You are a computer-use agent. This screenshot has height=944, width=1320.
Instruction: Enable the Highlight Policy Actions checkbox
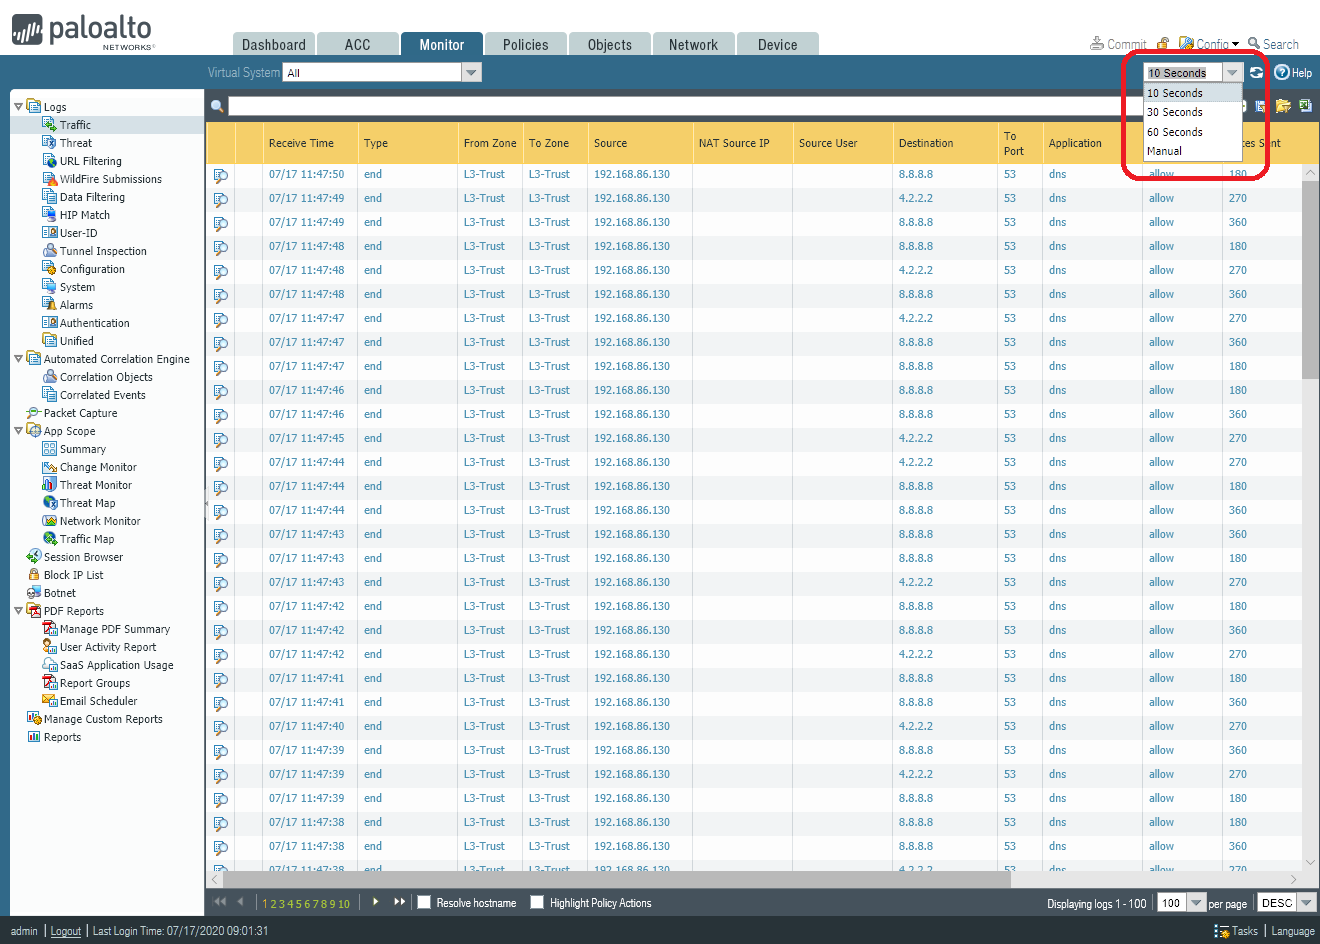(537, 902)
